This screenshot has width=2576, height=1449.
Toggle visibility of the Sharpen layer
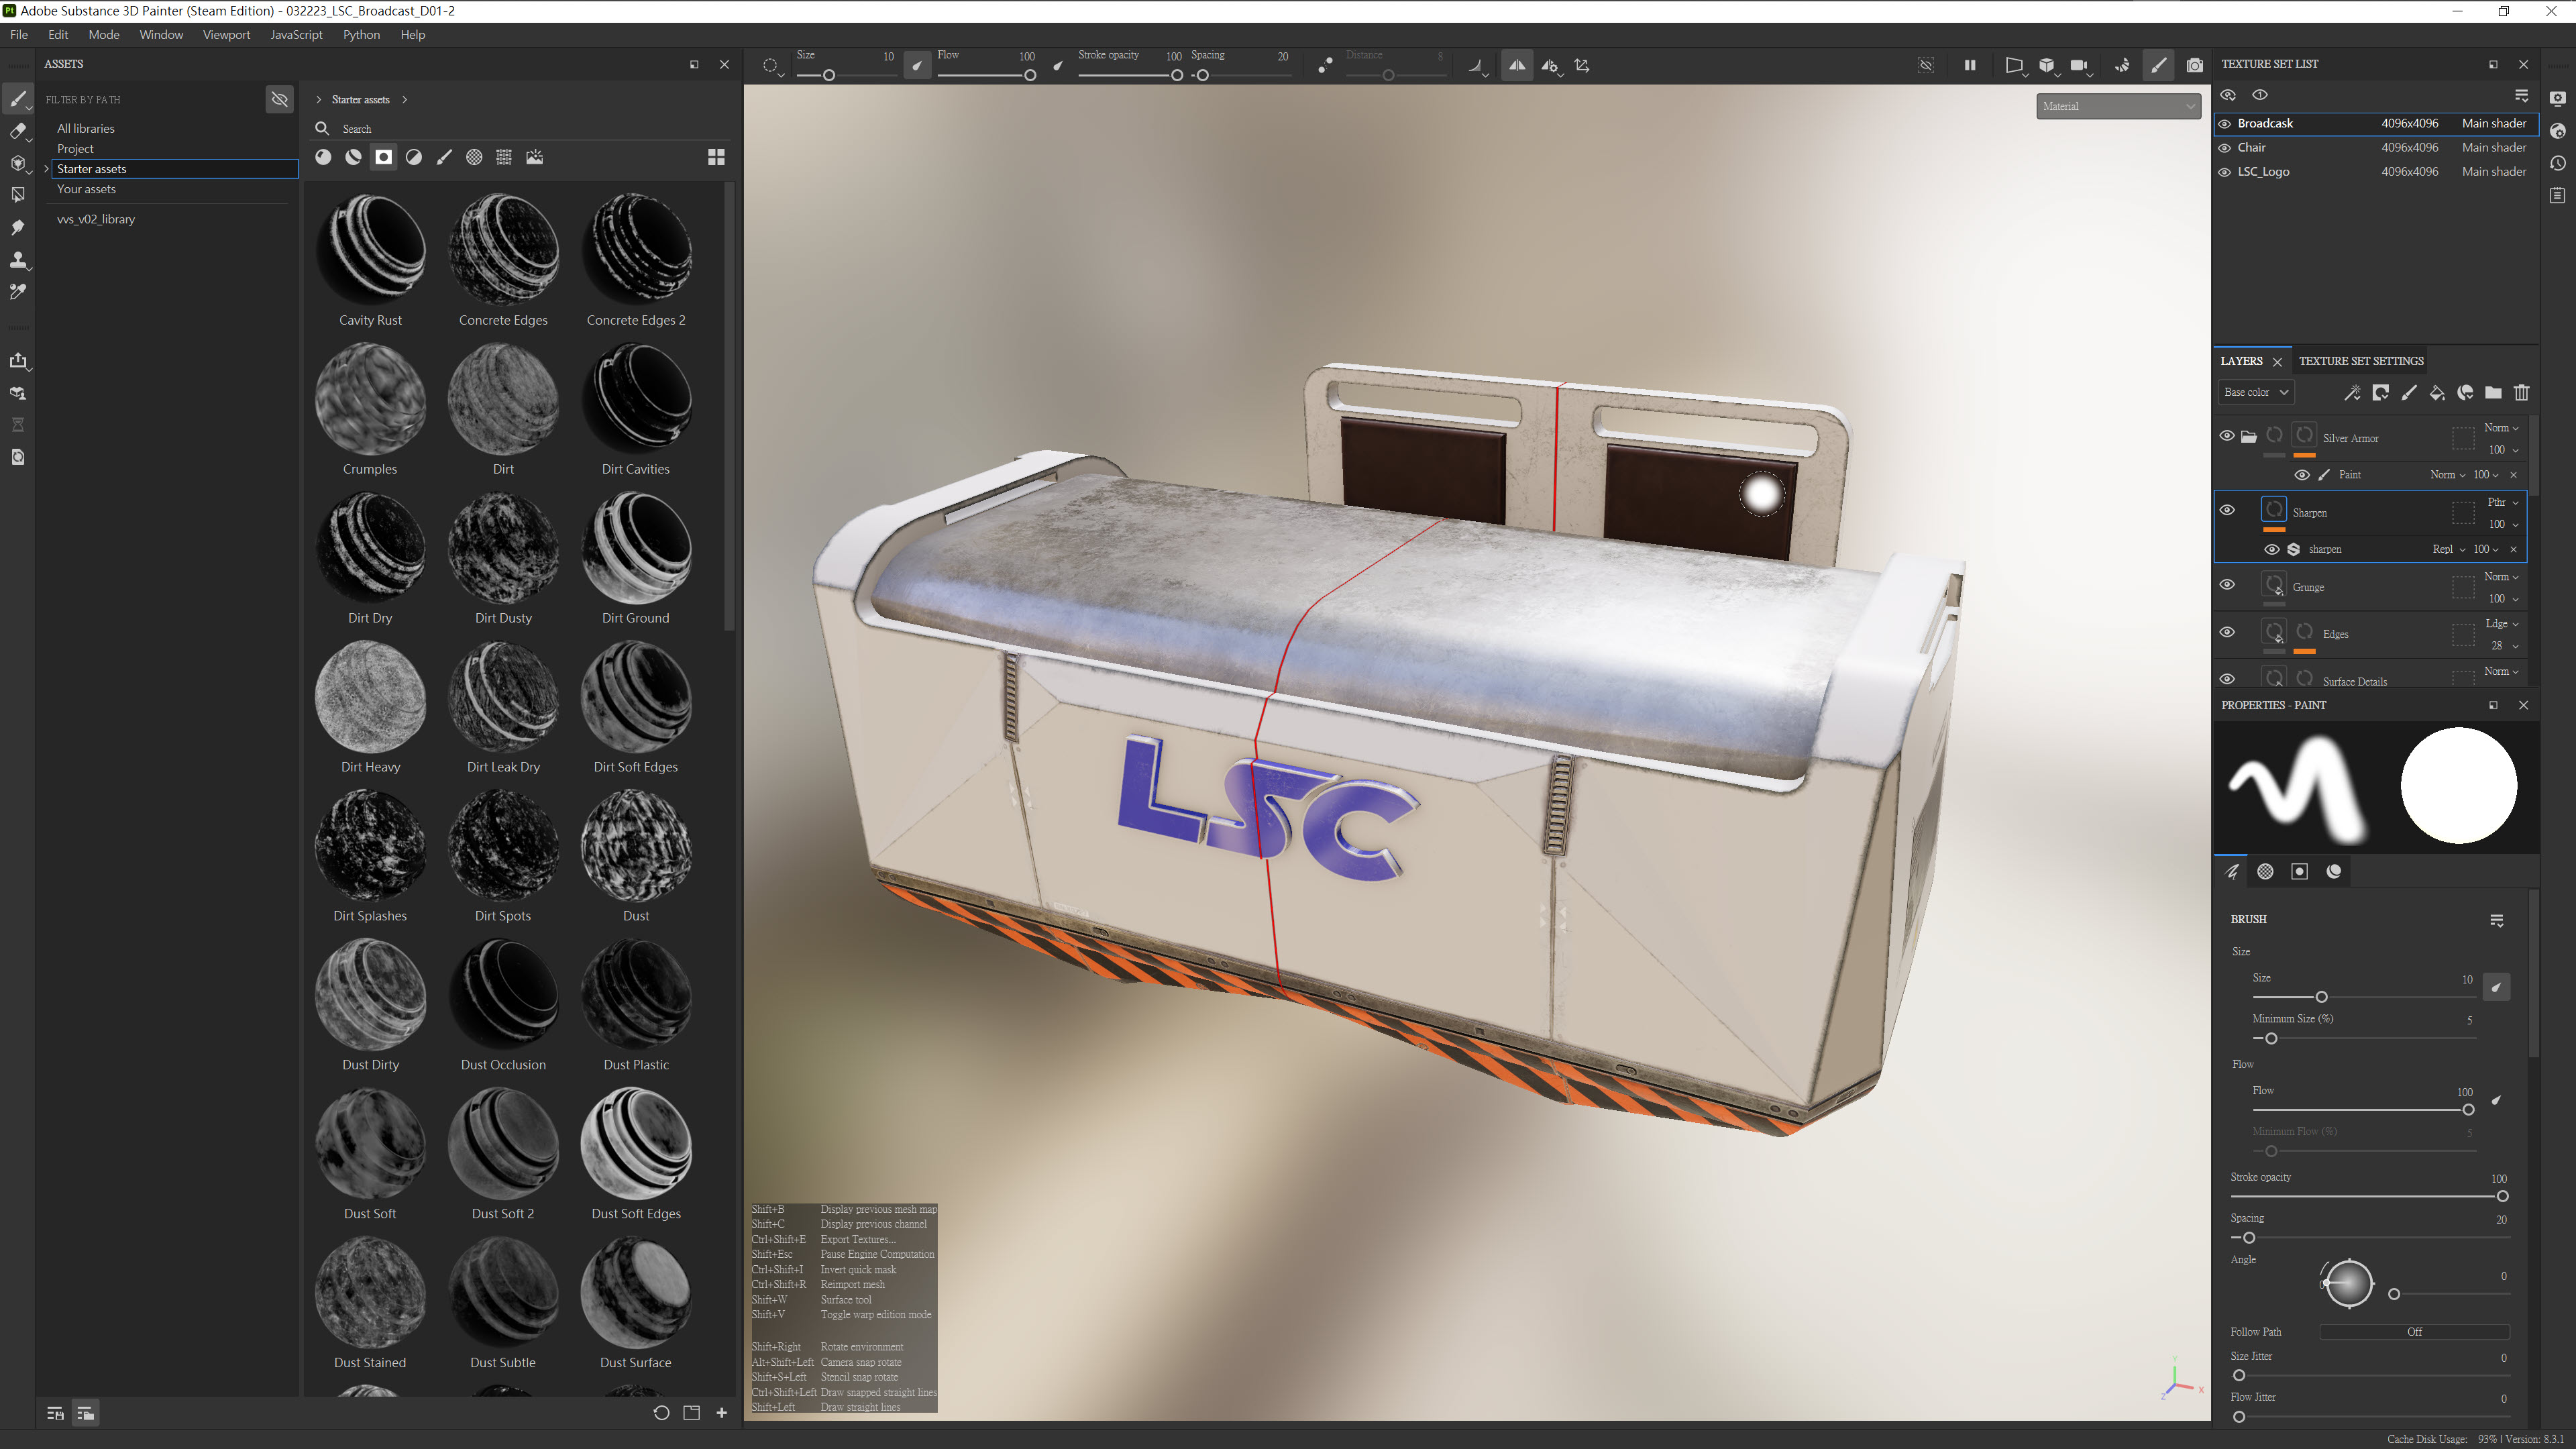click(x=2227, y=510)
